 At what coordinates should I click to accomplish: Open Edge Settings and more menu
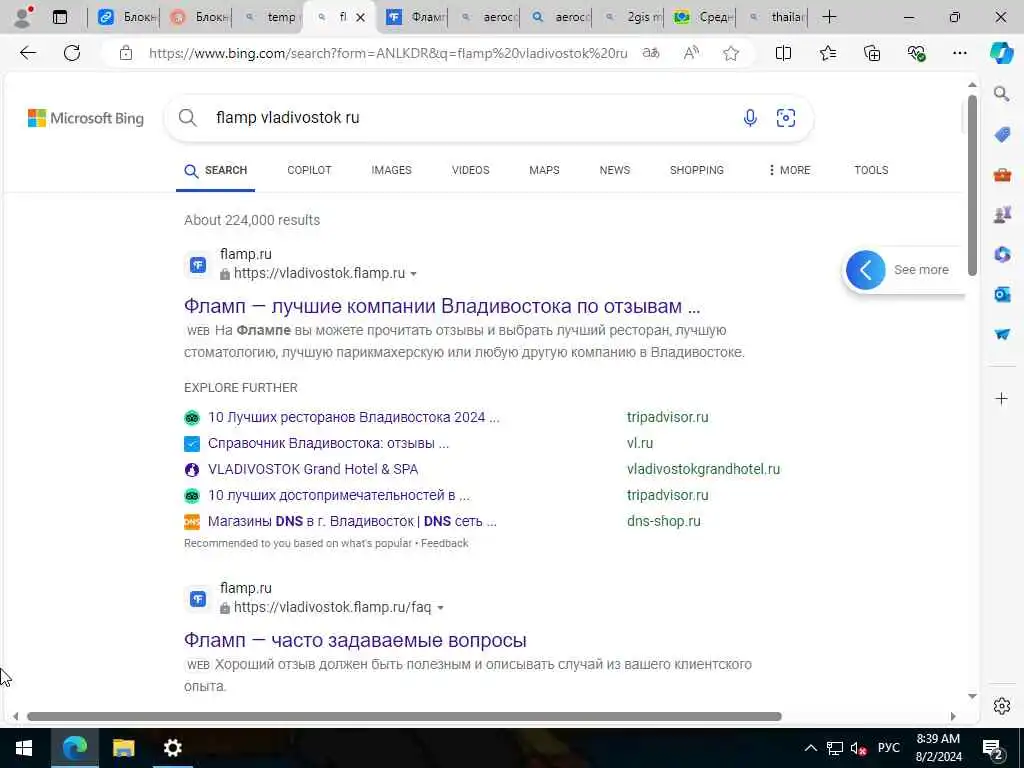point(959,53)
